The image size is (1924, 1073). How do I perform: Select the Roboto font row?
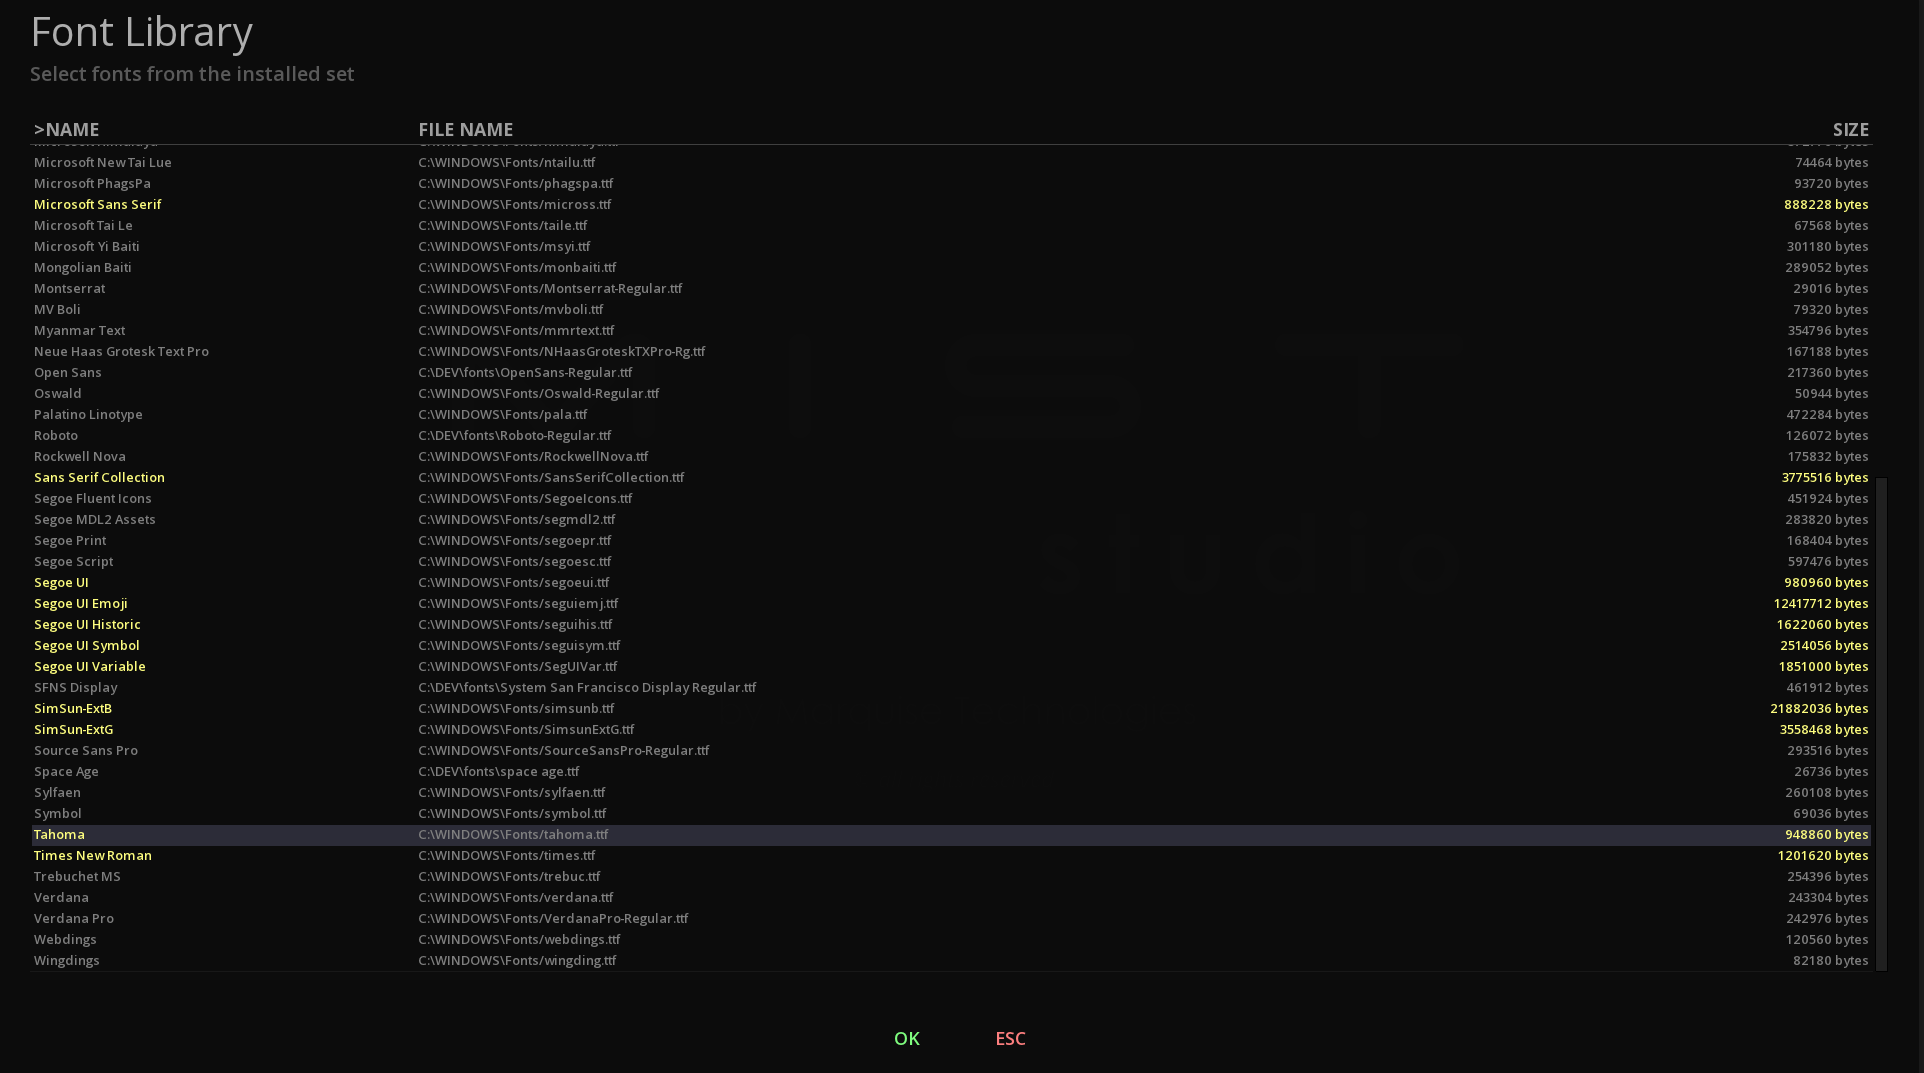(951, 435)
